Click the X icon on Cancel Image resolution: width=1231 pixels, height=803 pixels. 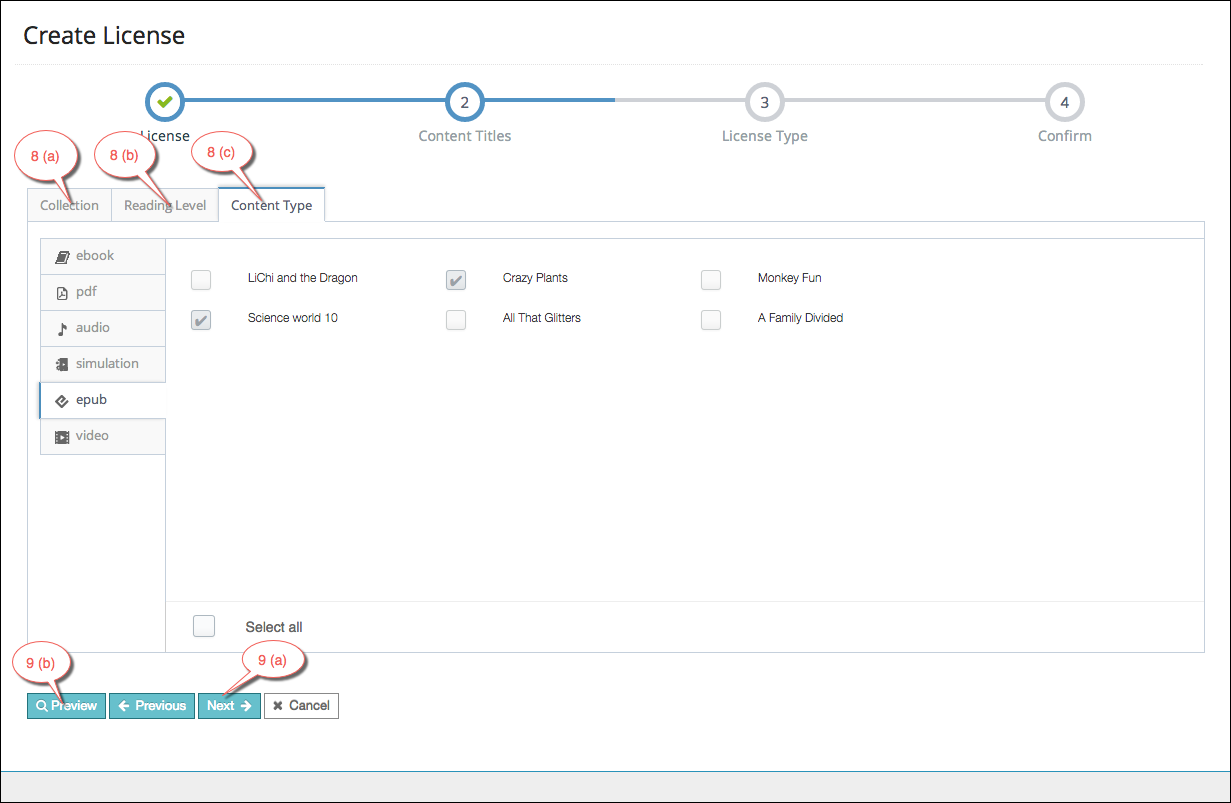point(278,706)
